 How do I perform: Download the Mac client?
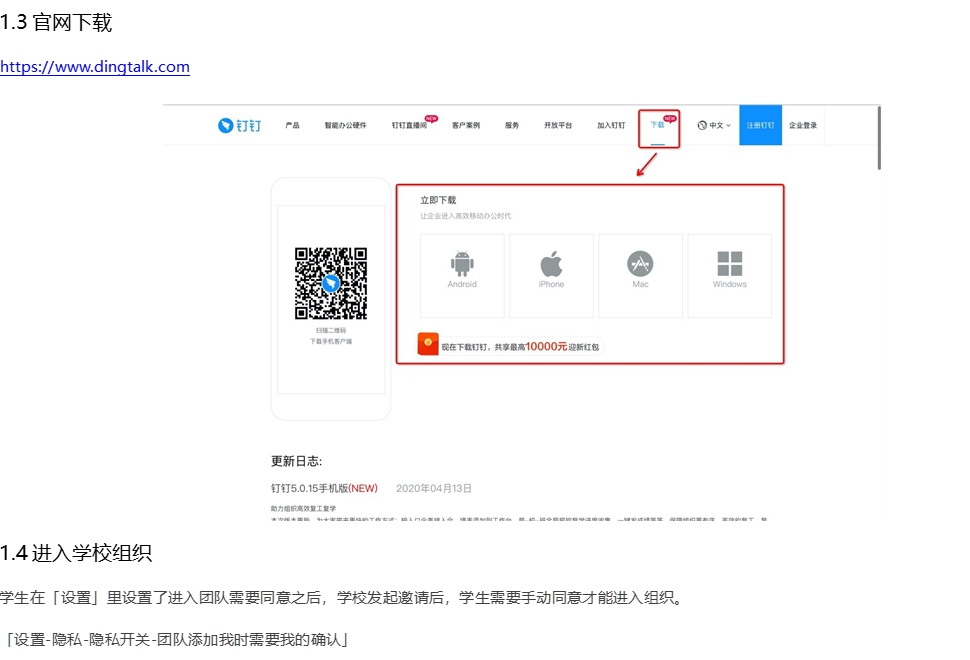tap(640, 276)
